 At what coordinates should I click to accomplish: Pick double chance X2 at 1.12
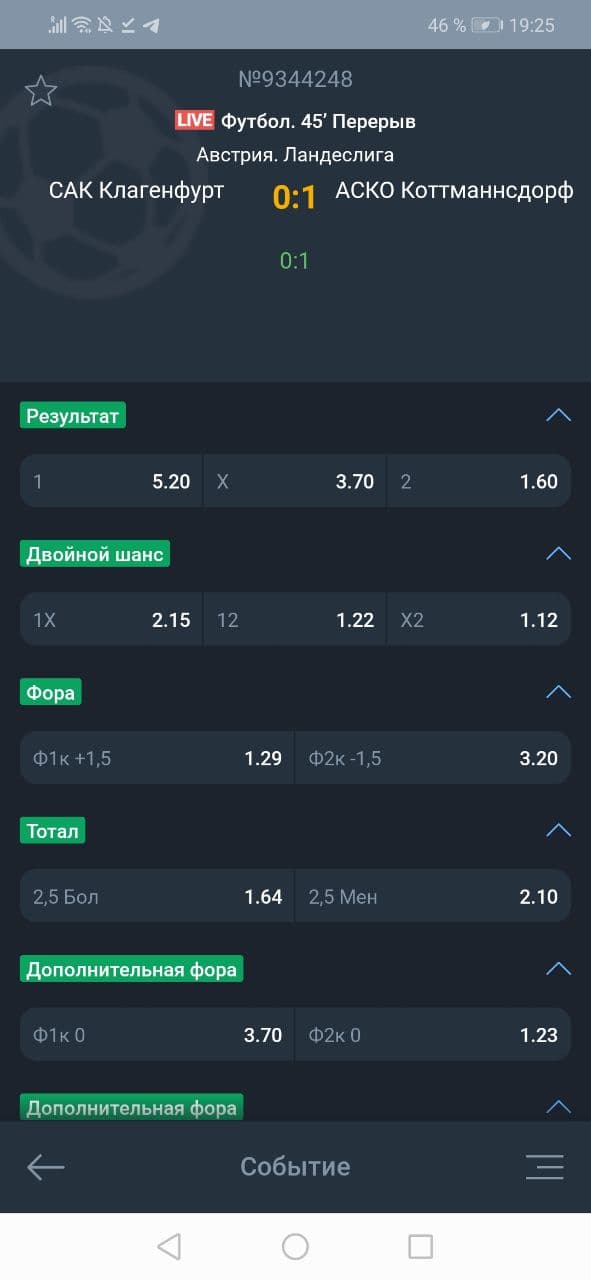pos(479,619)
